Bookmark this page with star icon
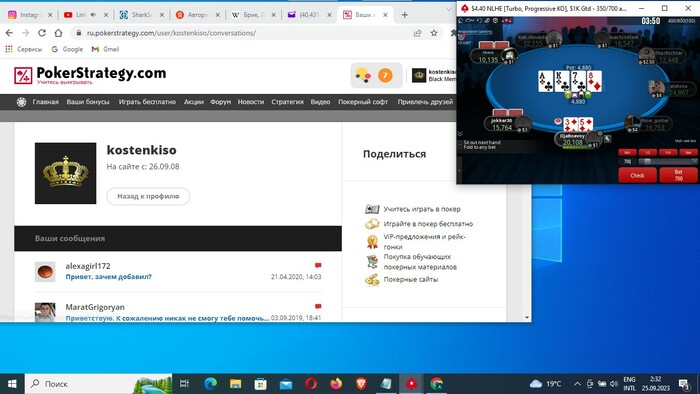The image size is (700, 394). tap(434, 33)
